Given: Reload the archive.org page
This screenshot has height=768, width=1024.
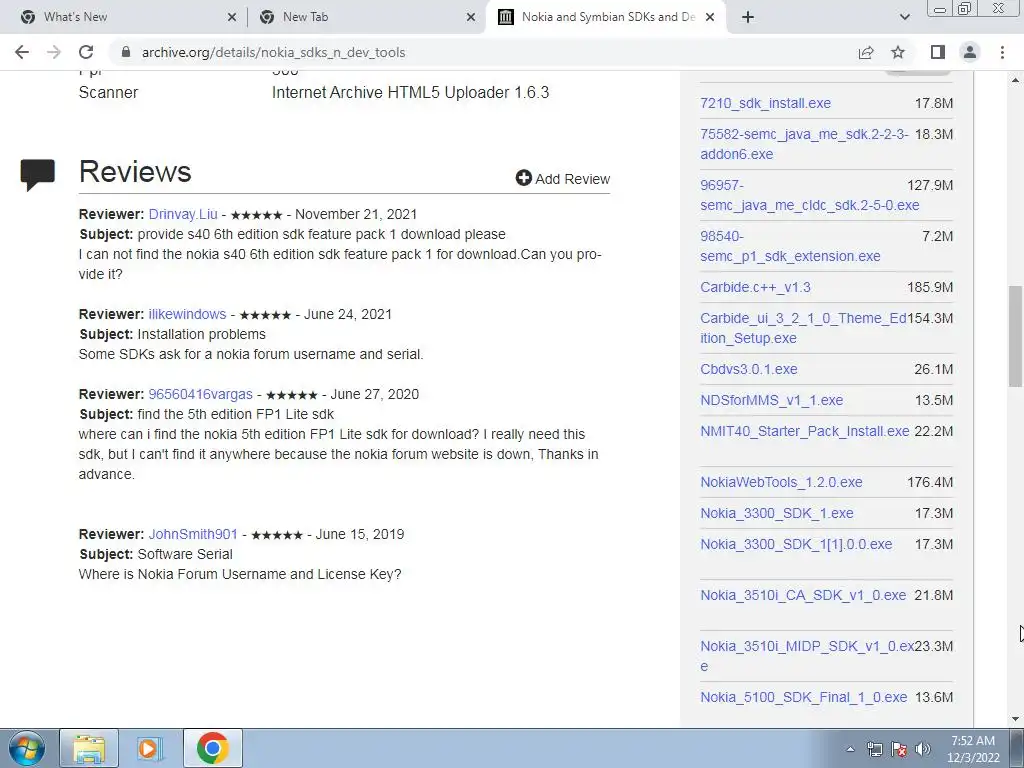Looking at the screenshot, I should (x=86, y=52).
